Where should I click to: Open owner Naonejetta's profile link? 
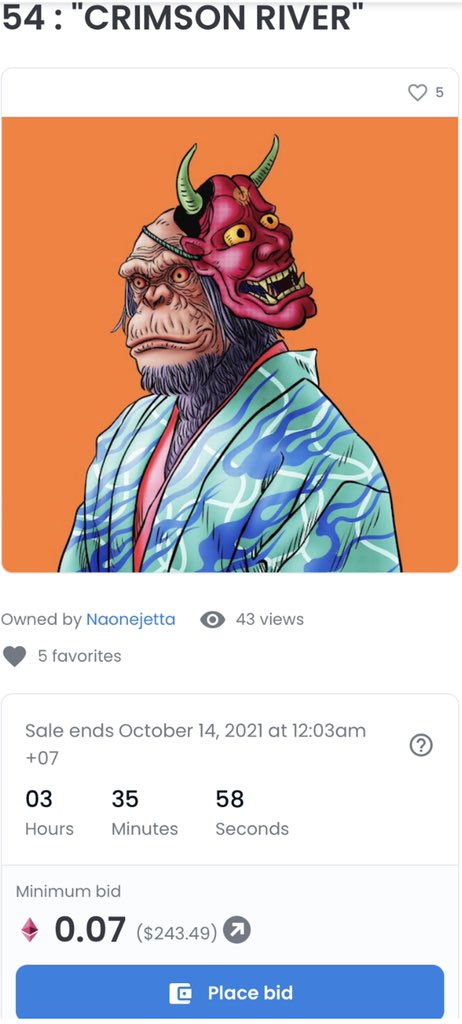[131, 619]
